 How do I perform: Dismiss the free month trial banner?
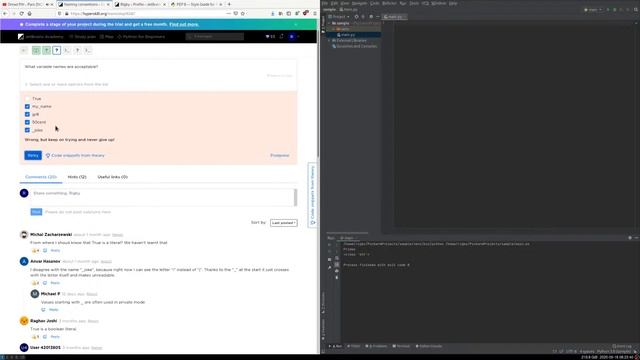pyautogui.click(x=296, y=24)
